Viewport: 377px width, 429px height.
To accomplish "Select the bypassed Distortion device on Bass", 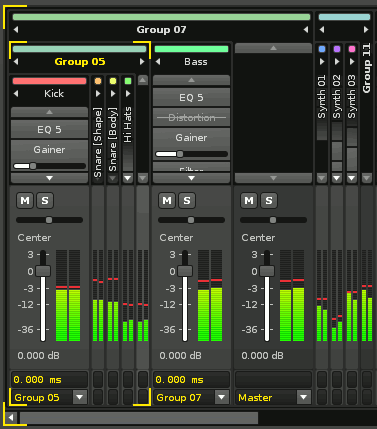I will (x=191, y=118).
